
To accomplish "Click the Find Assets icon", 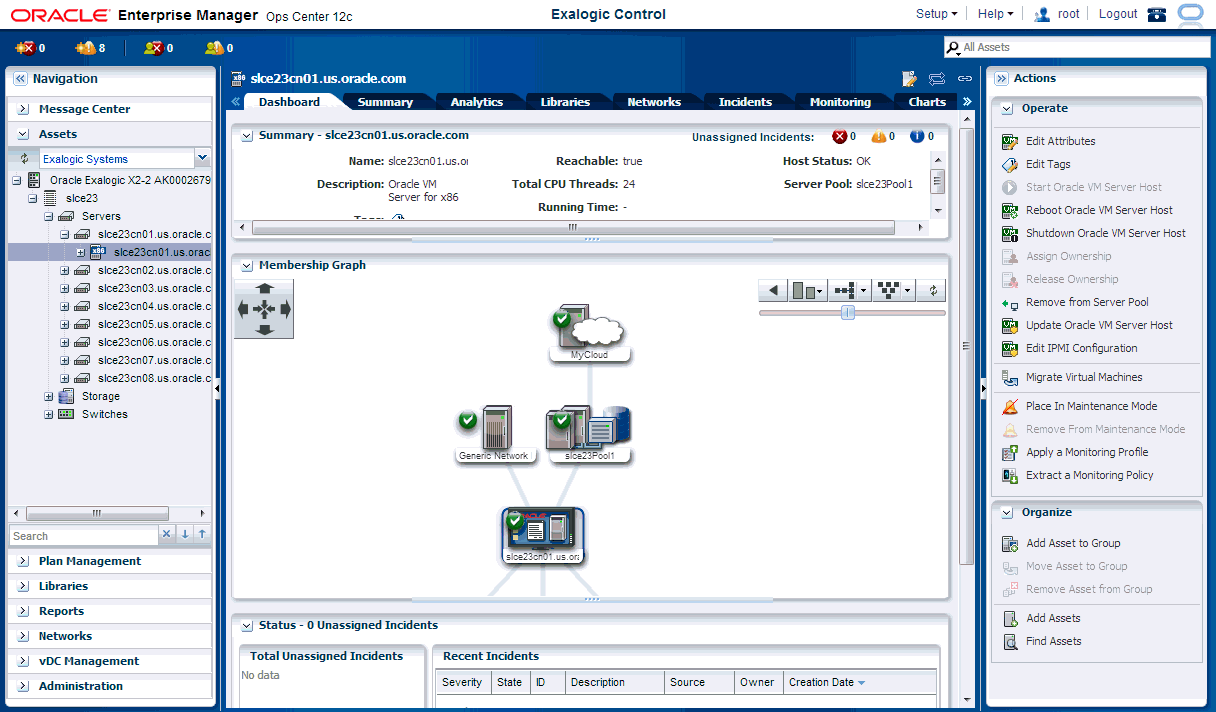I will [1009, 641].
